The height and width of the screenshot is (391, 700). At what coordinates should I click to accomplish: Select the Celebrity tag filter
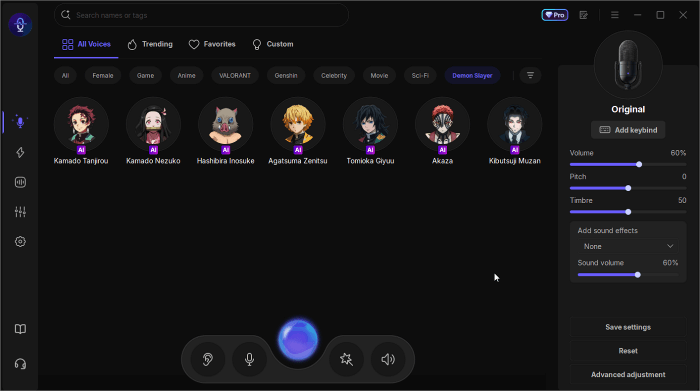click(334, 75)
